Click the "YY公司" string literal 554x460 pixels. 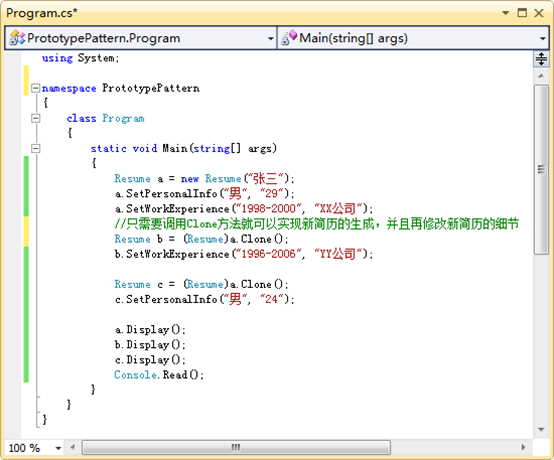tap(338, 254)
